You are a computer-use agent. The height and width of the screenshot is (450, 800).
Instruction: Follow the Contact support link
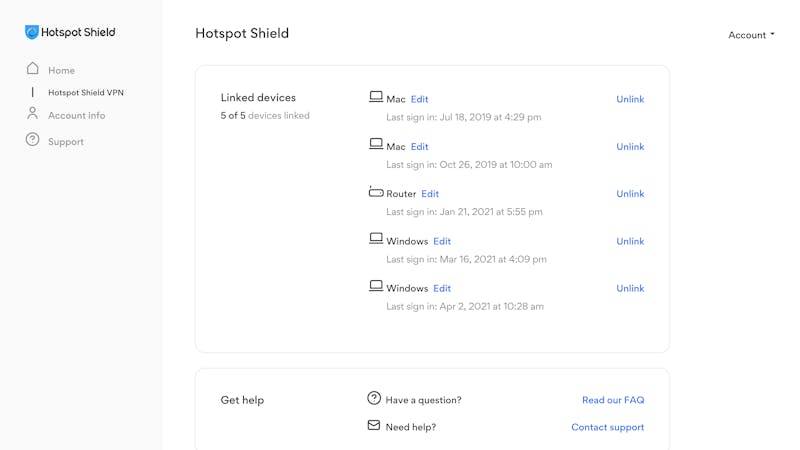[x=607, y=427]
